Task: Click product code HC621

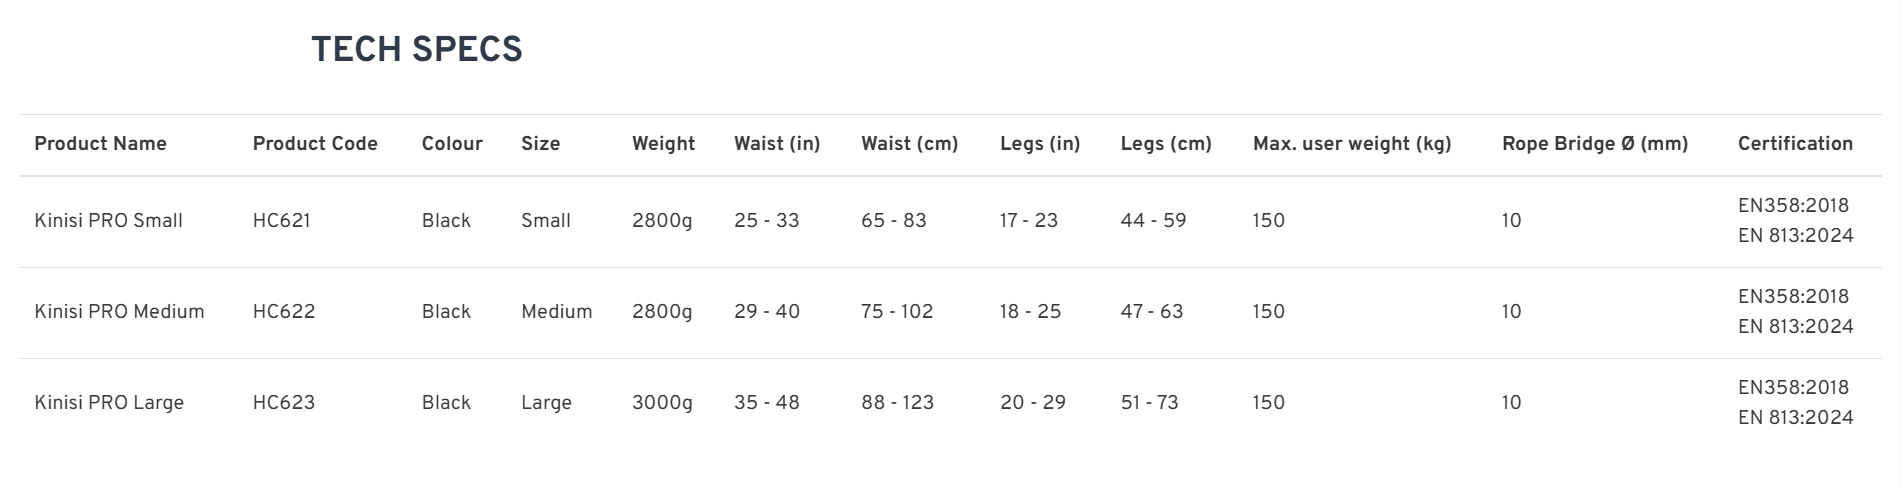Action: [281, 221]
